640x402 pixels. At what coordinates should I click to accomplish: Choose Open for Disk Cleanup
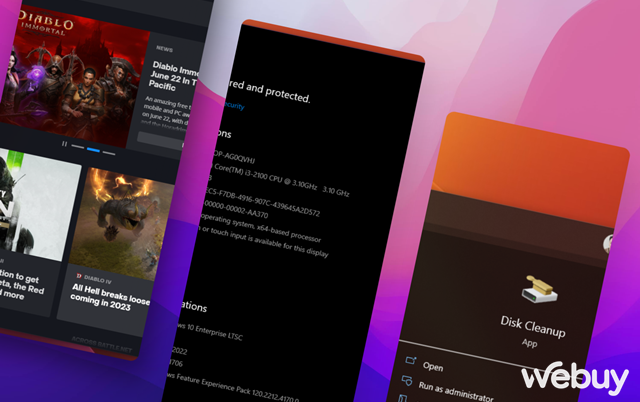[432, 367]
